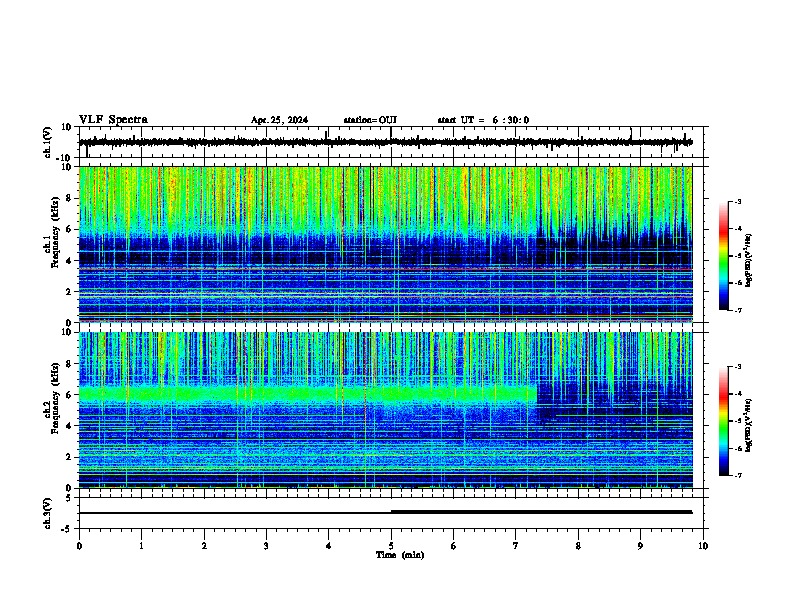Screen dimensions: 792x612
Task: Click the green 6 kHz band in ch.2 spectrogram
Action: point(308,394)
